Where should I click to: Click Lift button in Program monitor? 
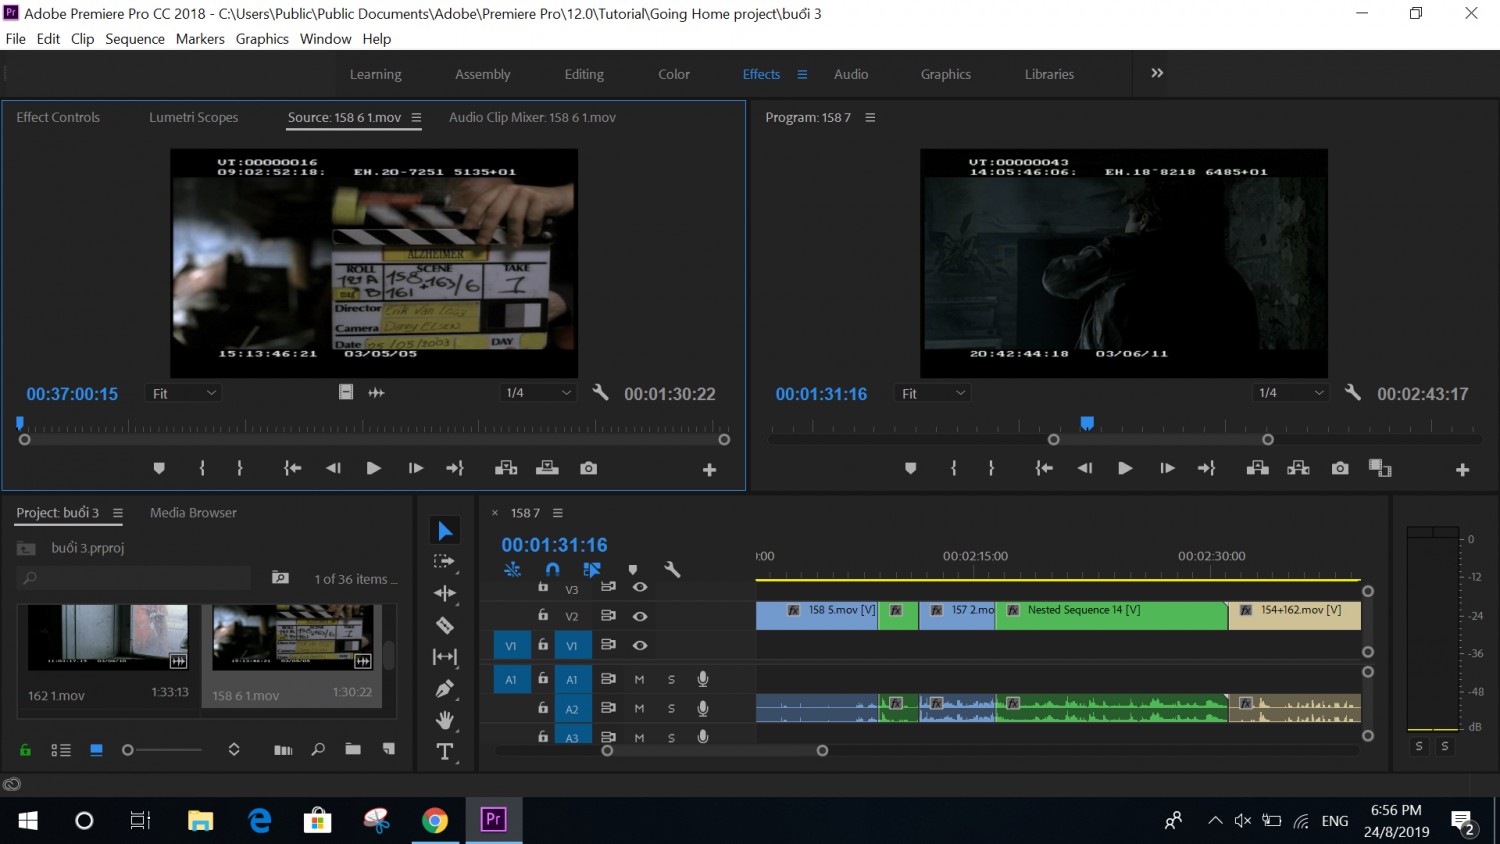[1257, 468]
